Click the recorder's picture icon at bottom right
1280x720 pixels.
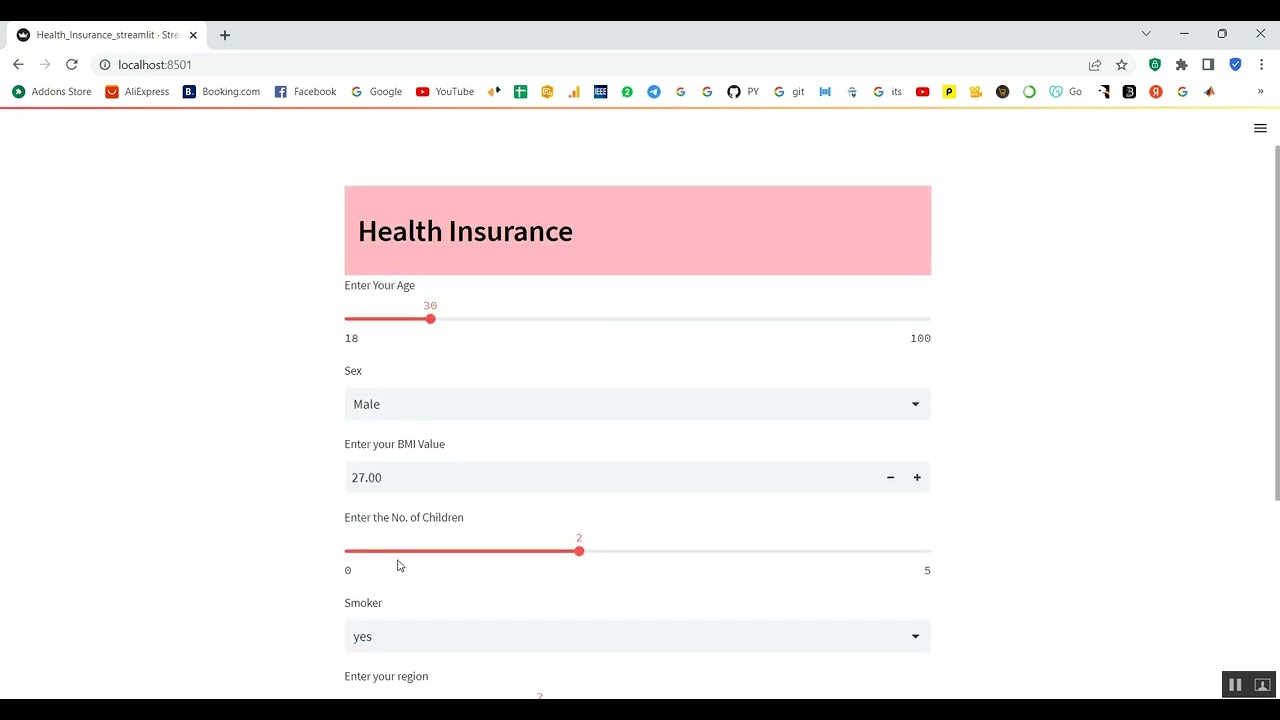point(1262,685)
